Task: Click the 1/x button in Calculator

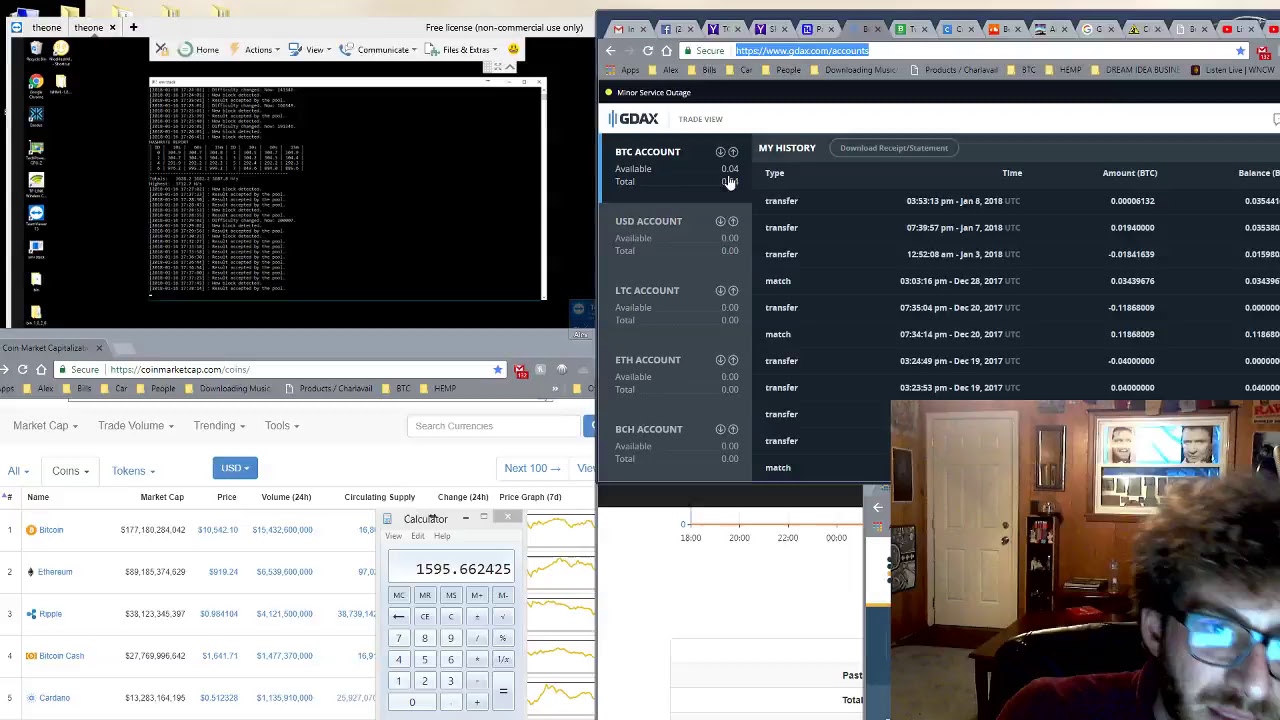Action: (503, 660)
